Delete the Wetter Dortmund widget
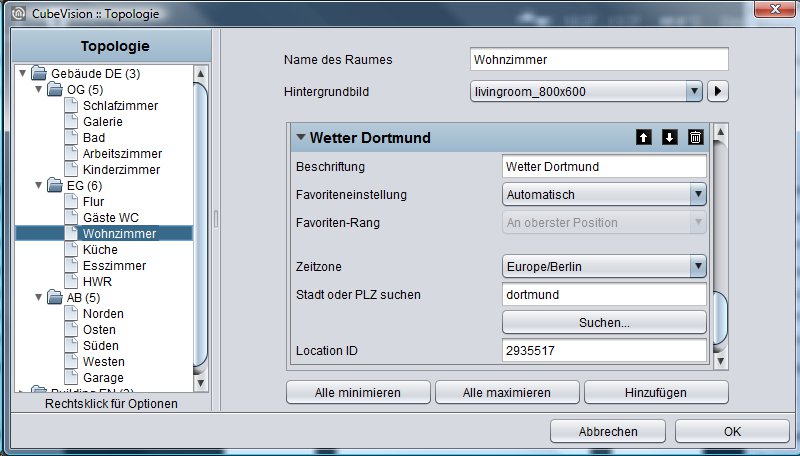The width and height of the screenshot is (800, 456). pyautogui.click(x=695, y=137)
